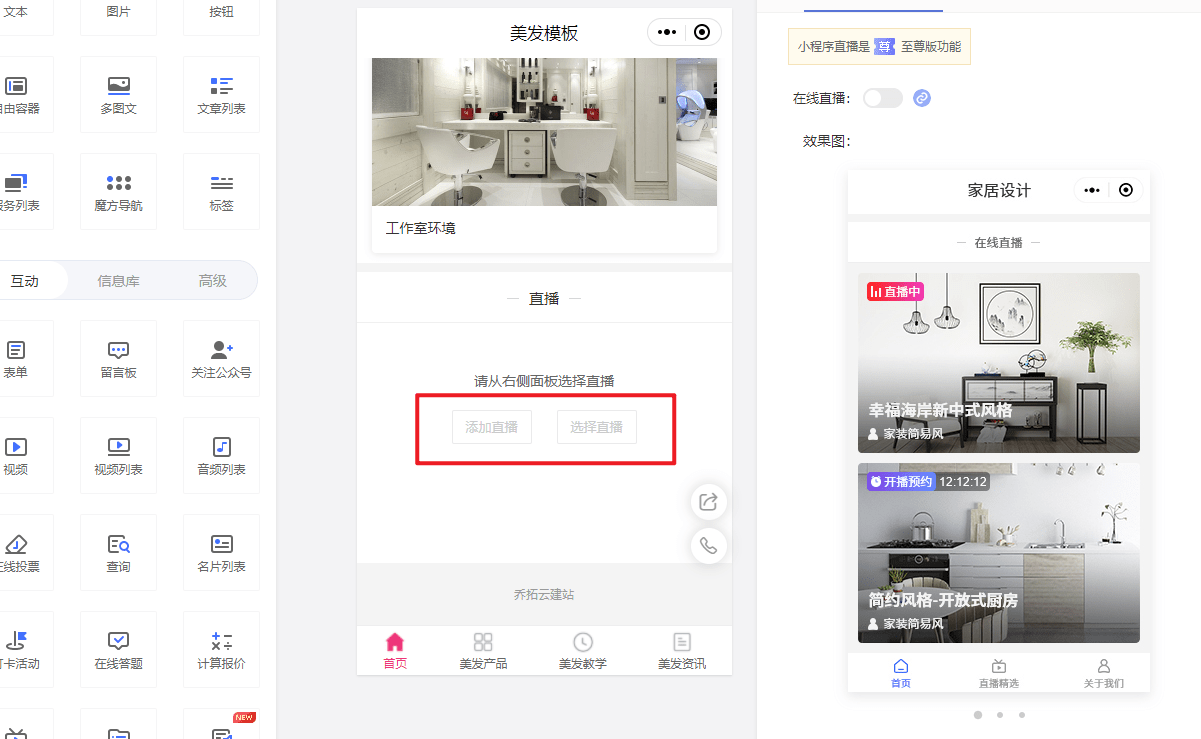The width and height of the screenshot is (1201, 739).
Task: Enable the 在线直播 toggle switch
Action: [x=882, y=98]
